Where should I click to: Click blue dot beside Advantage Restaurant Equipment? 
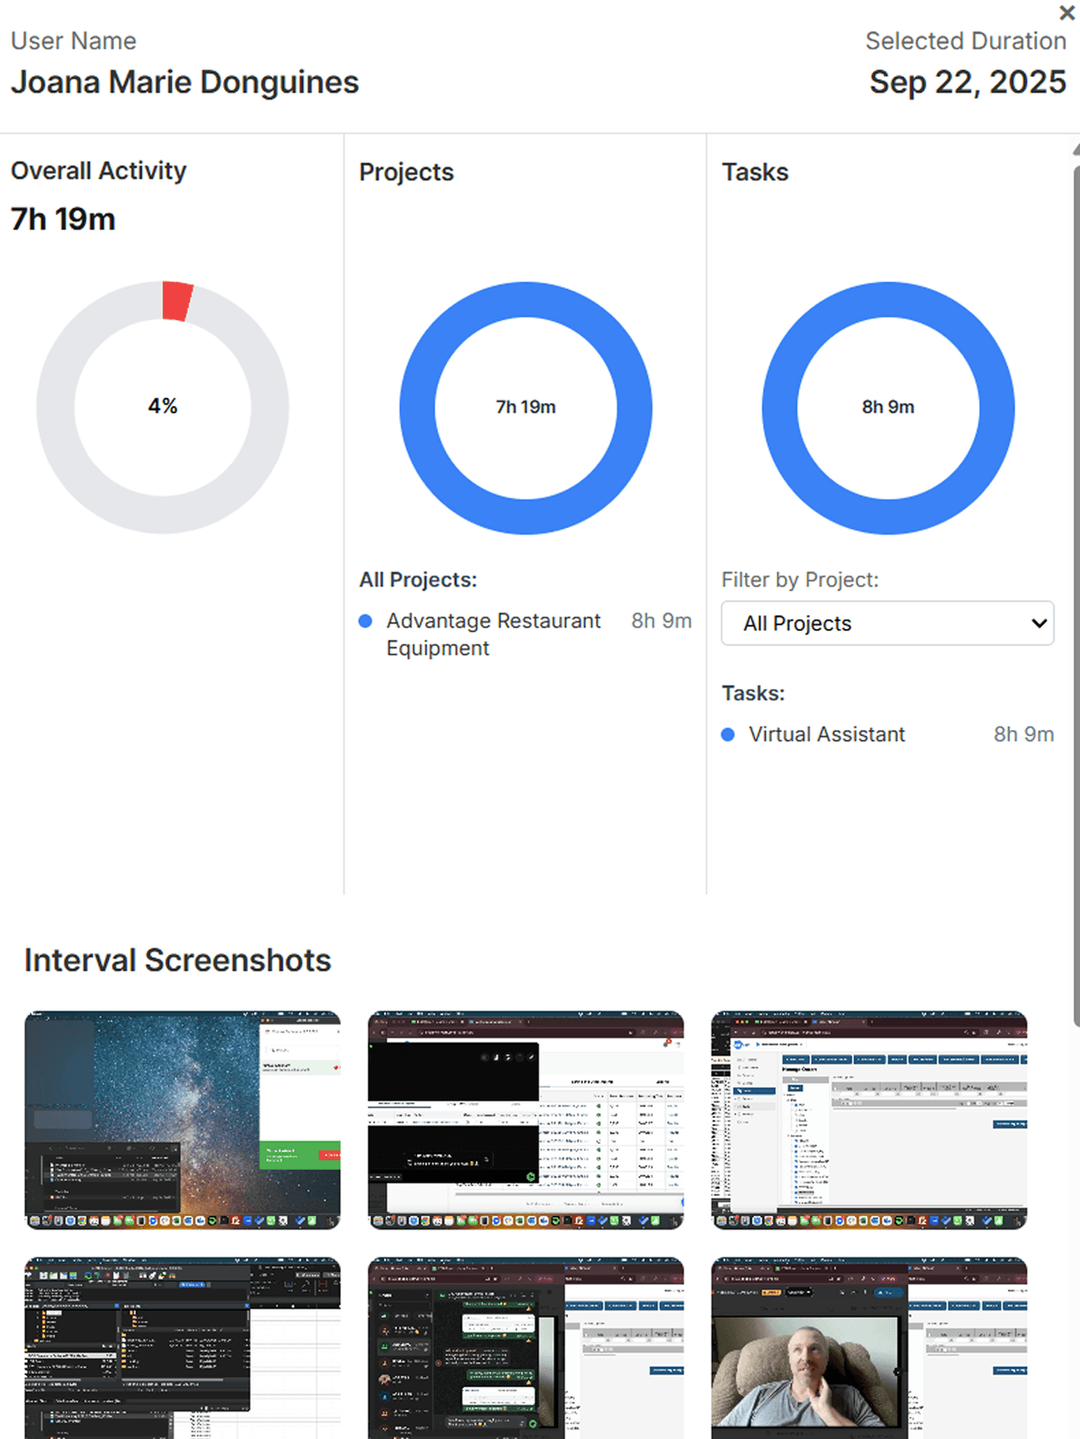pos(366,621)
